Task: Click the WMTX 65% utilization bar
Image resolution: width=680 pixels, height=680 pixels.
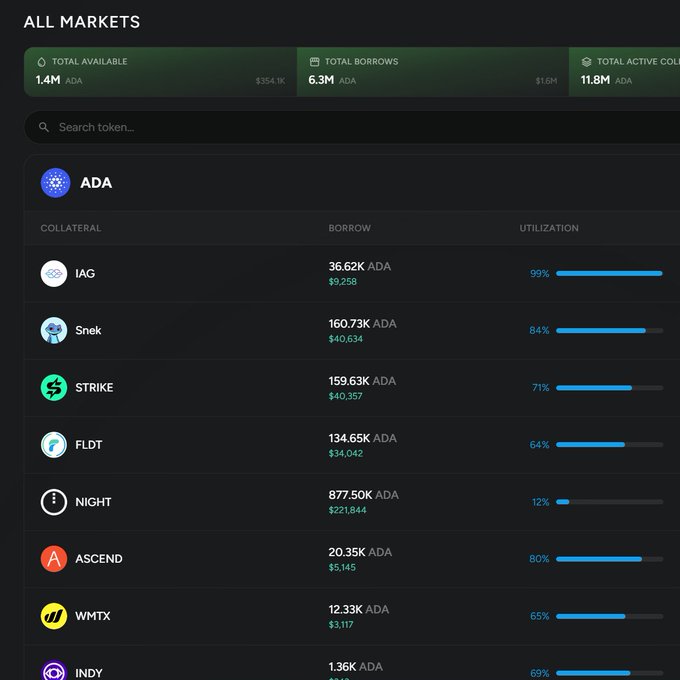Action: (609, 616)
